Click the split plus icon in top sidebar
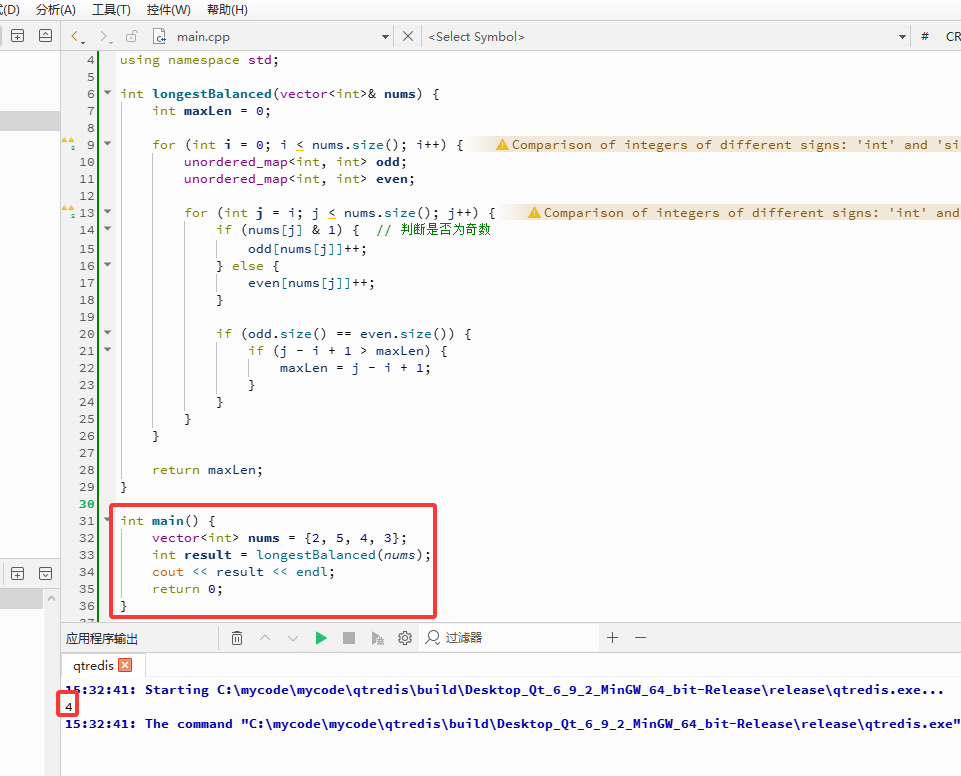The image size is (961, 776). [x=18, y=36]
